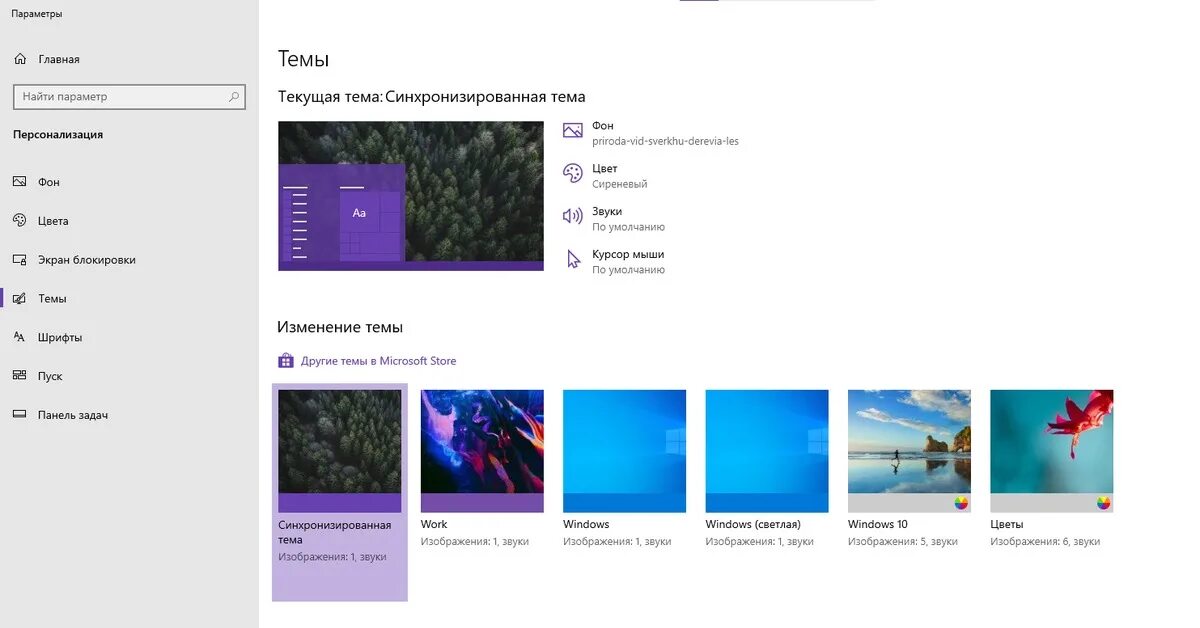Apply the Windows (светлая) theme thumbnail

coord(767,451)
